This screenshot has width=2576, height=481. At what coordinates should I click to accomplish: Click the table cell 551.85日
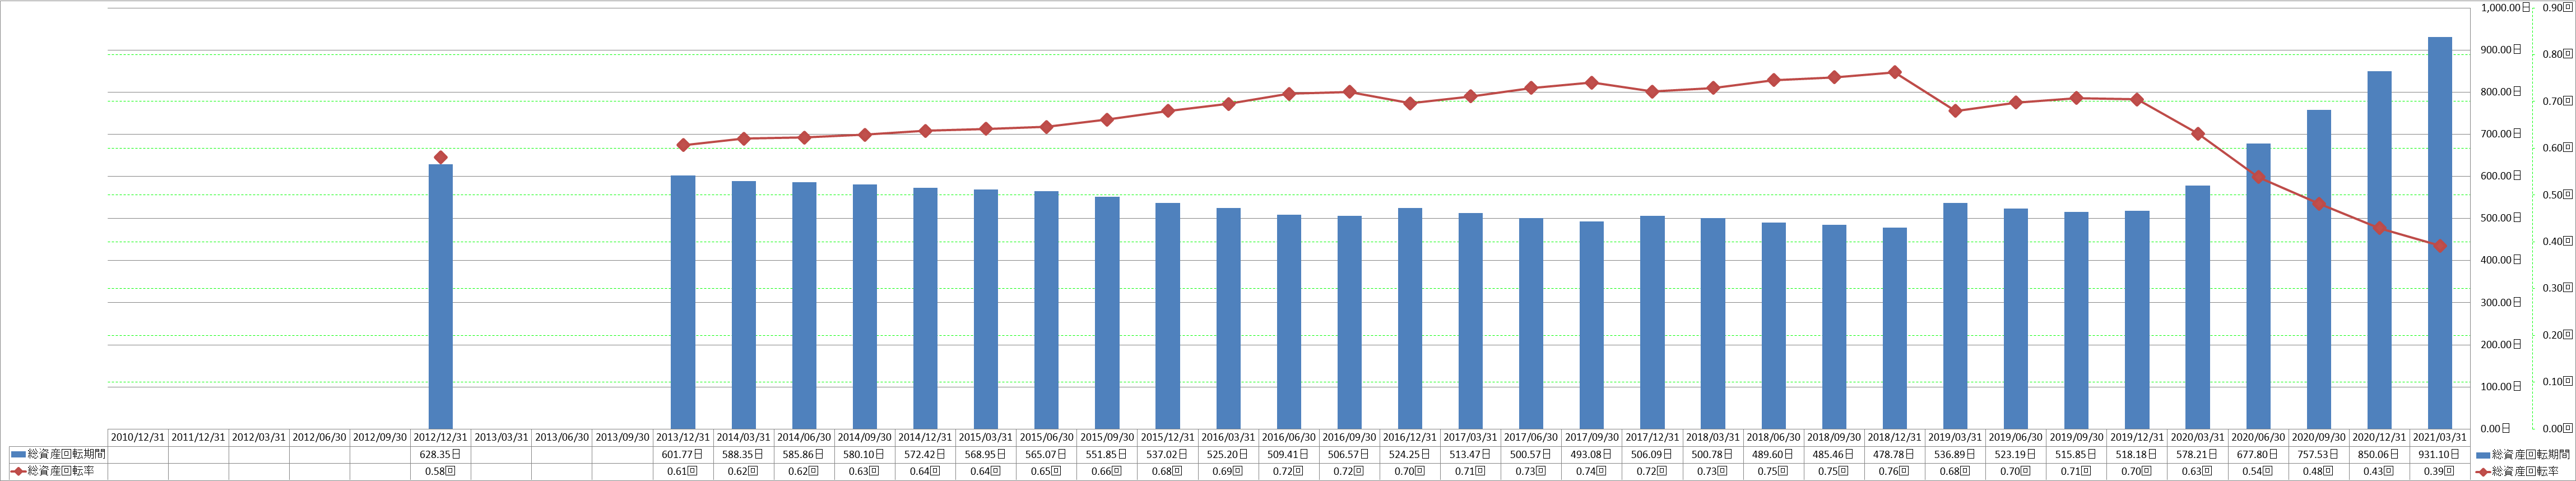(x=1107, y=454)
